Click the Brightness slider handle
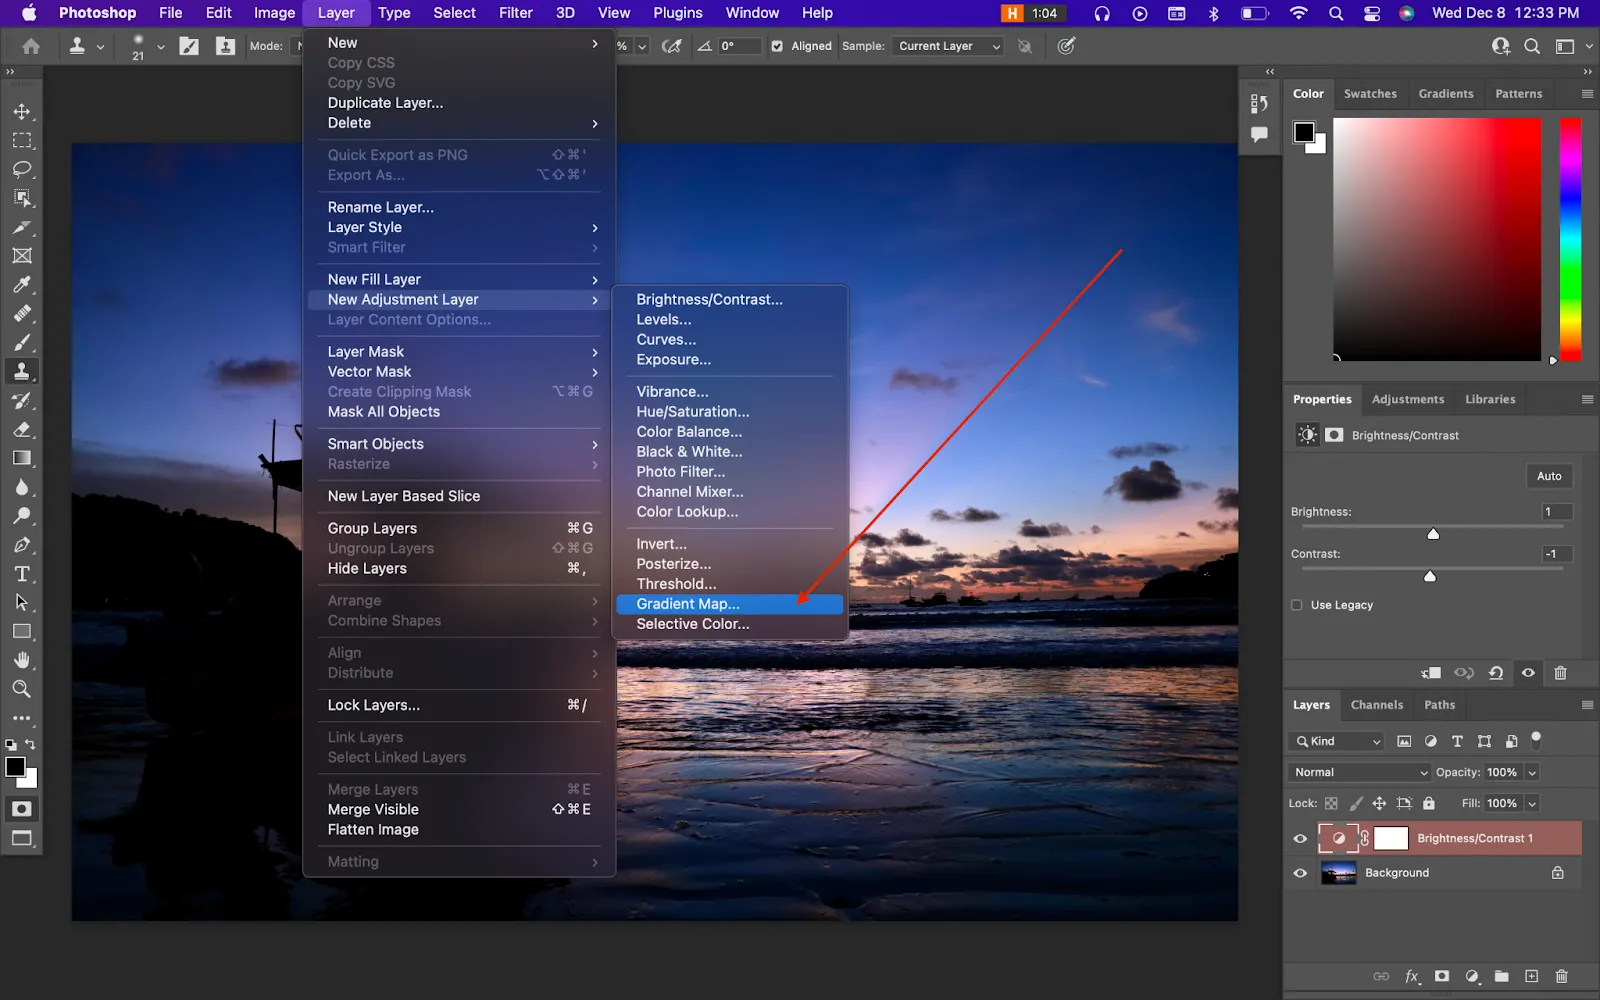 [x=1433, y=534]
